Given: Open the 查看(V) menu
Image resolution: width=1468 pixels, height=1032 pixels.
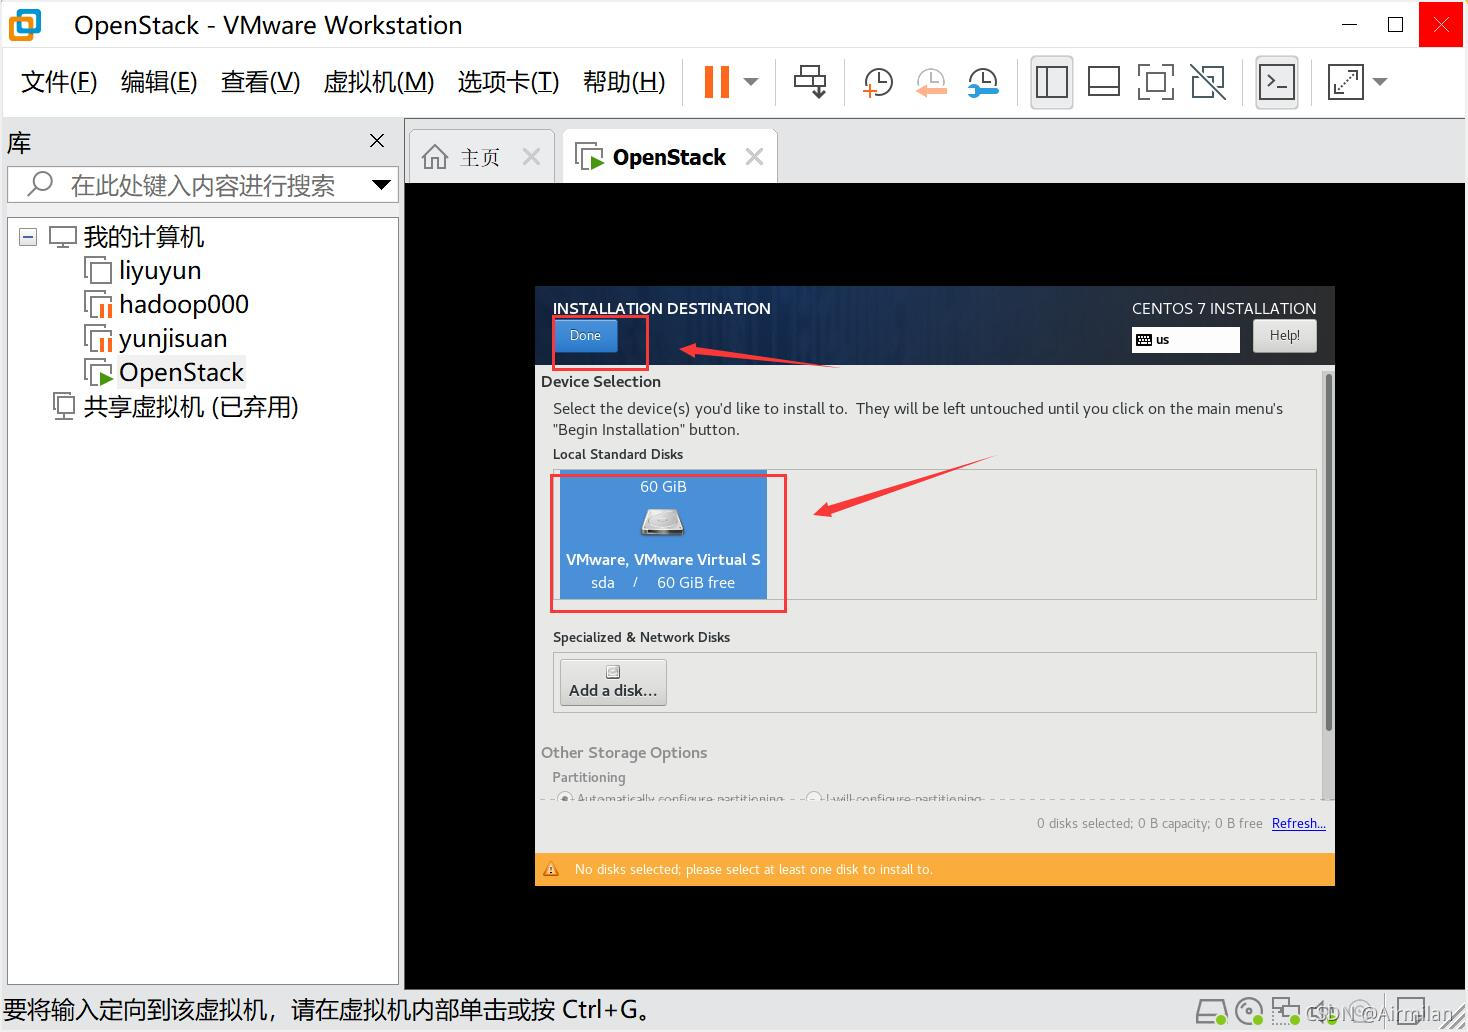Looking at the screenshot, I should [x=260, y=82].
